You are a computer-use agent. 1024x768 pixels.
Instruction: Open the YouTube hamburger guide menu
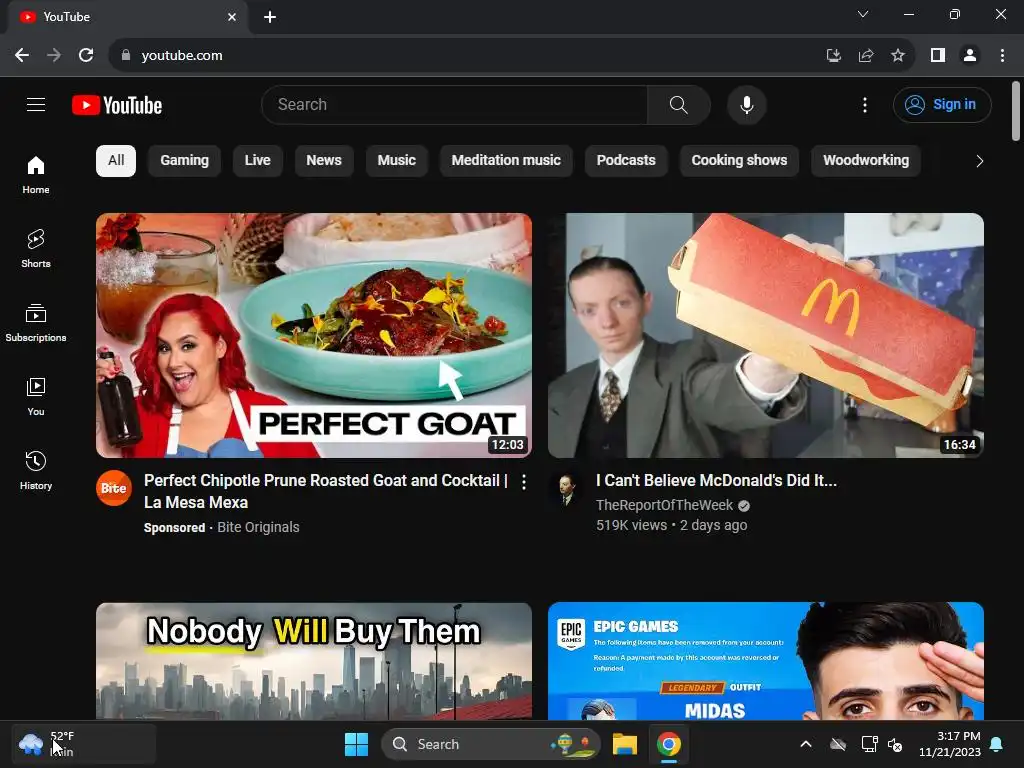36,104
